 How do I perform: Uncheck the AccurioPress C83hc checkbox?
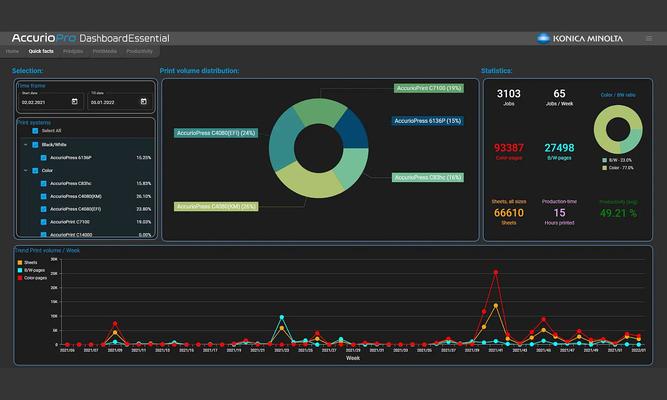[x=43, y=183]
